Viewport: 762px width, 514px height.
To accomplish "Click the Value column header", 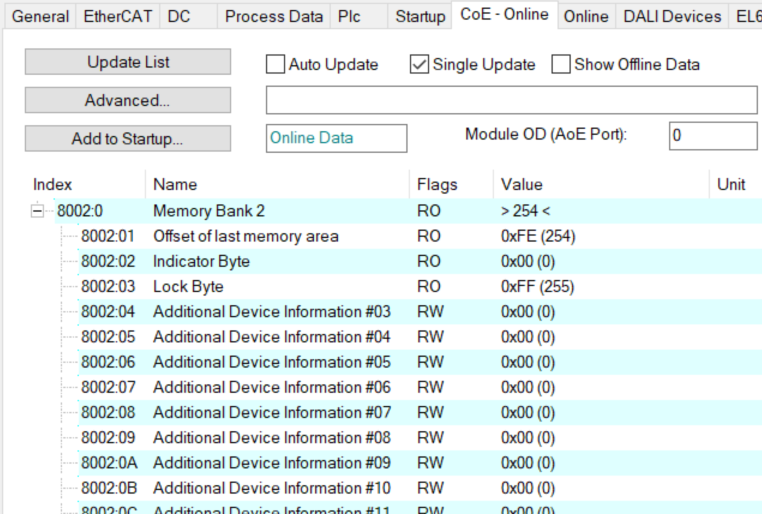I will [521, 184].
